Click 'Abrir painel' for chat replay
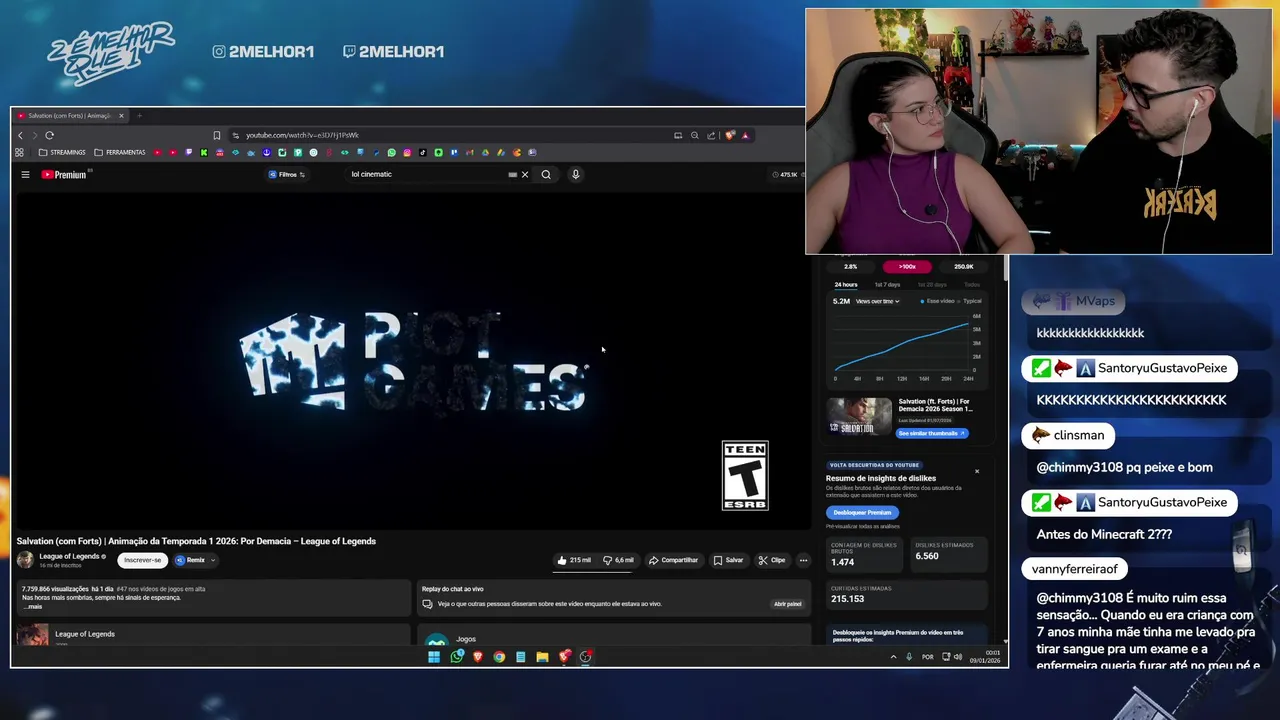Viewport: 1280px width, 720px height. tap(787, 604)
